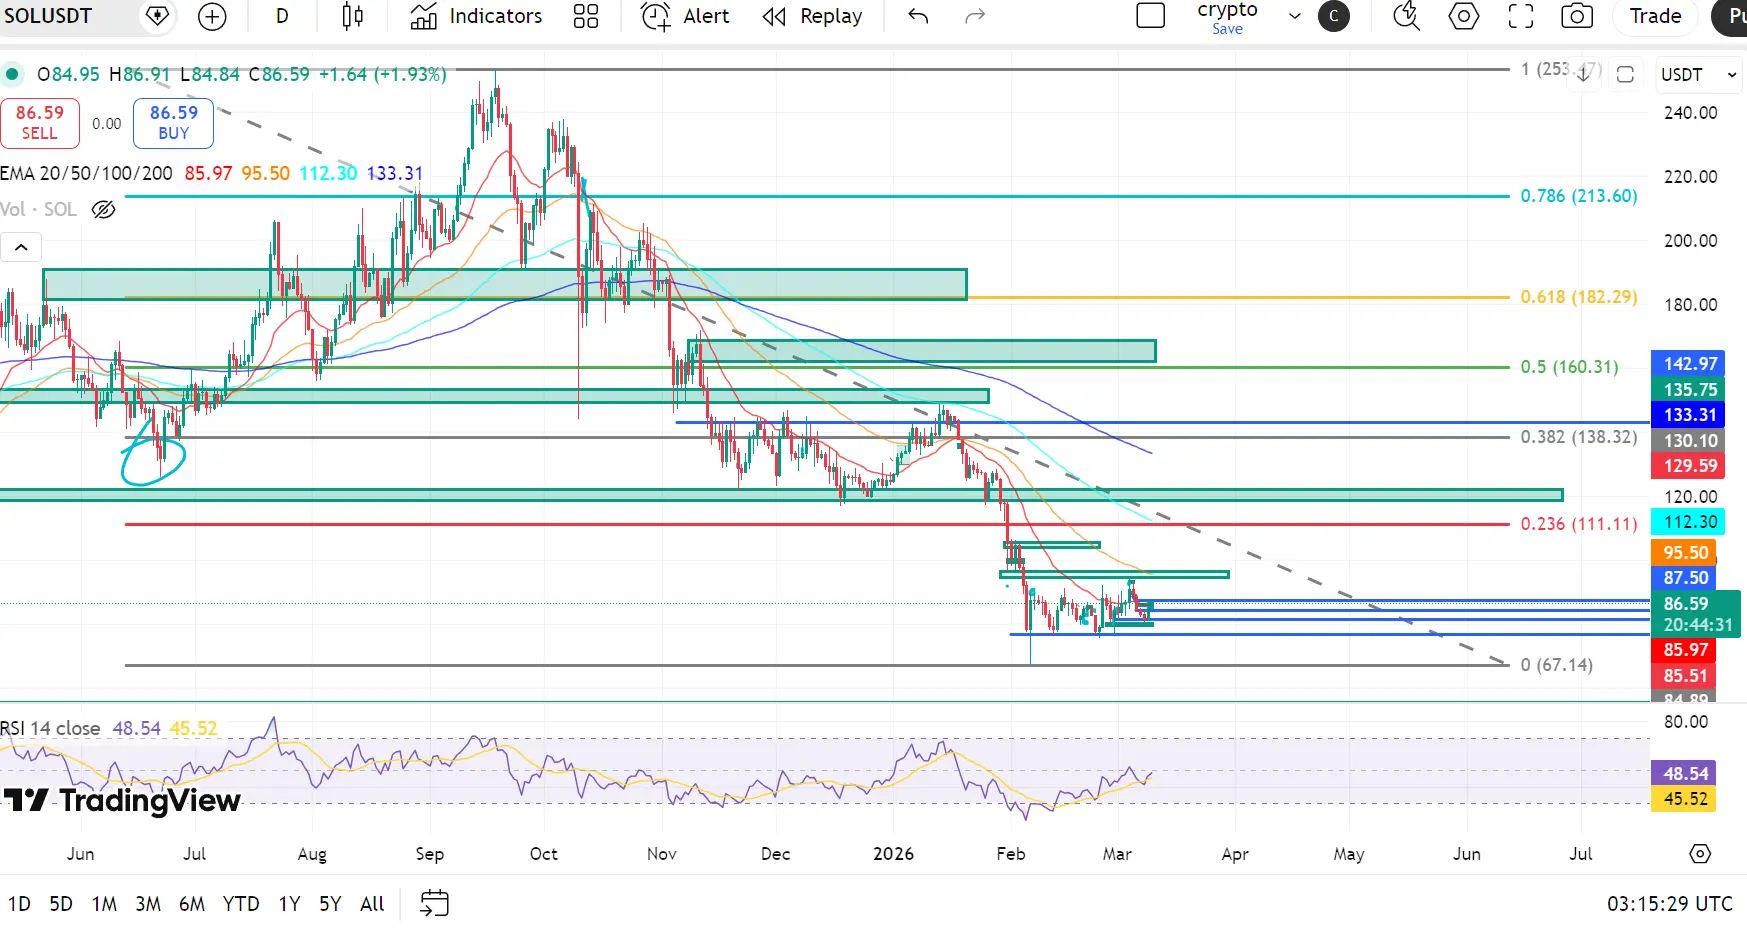
Task: Click the 86.59 SELL button
Action: (40, 123)
